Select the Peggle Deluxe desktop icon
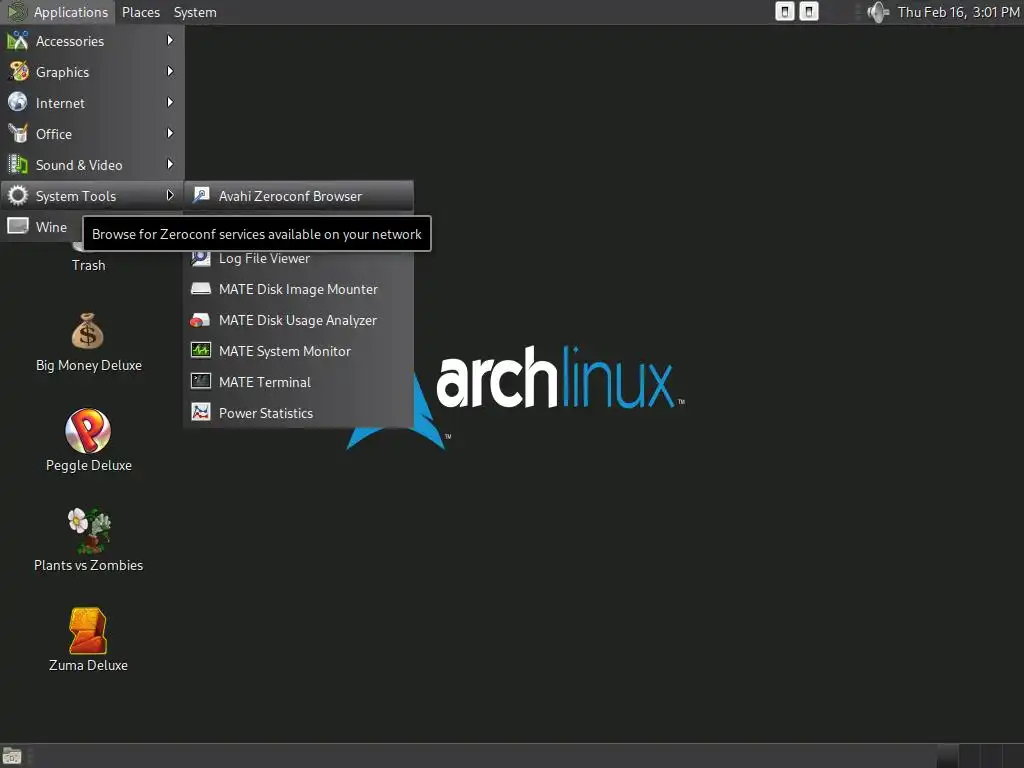The height and width of the screenshot is (768, 1024). [x=88, y=431]
